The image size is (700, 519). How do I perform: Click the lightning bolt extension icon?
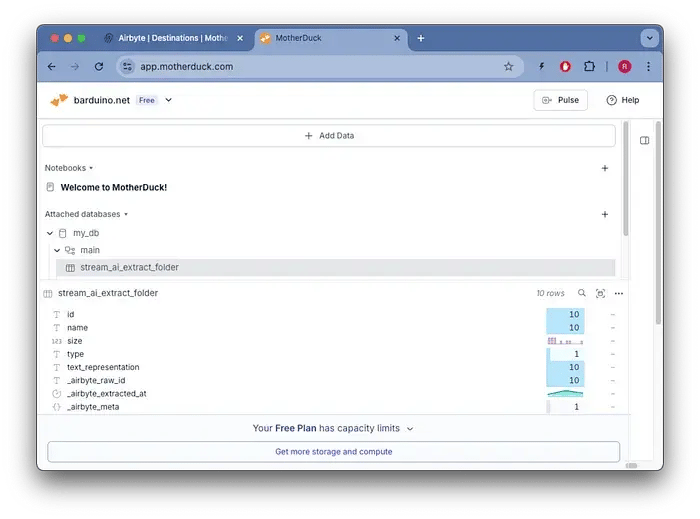[x=542, y=66]
